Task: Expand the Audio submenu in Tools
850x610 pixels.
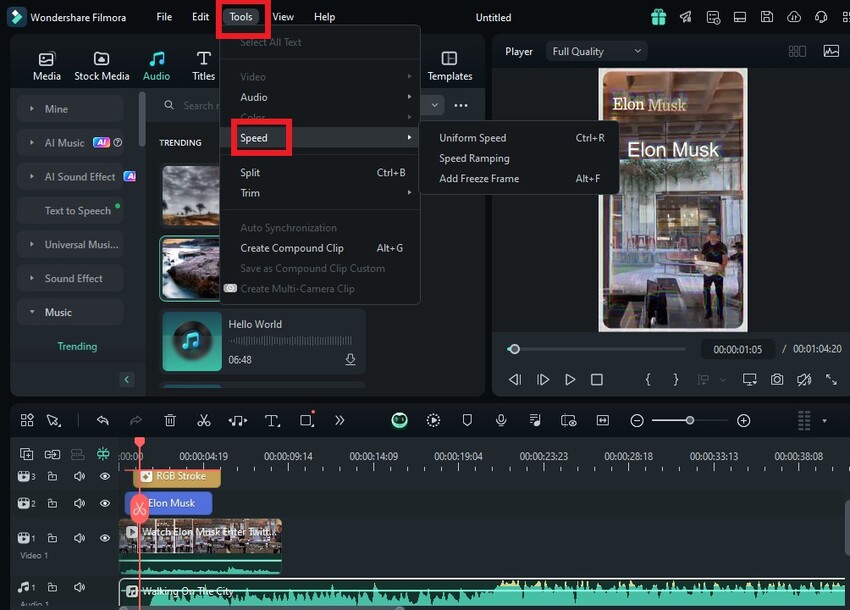Action: (x=320, y=97)
